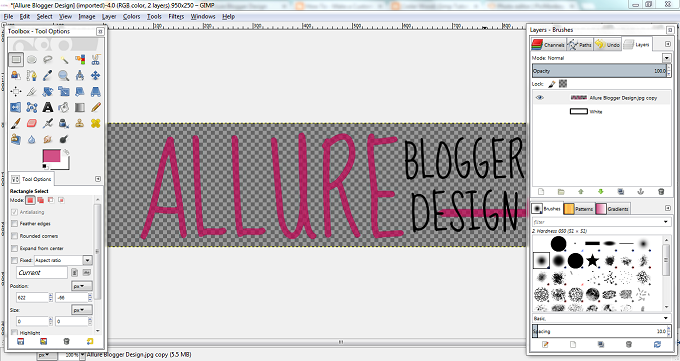Enable the Expand from center checkbox
This screenshot has width=680, height=361.
click(x=14, y=248)
